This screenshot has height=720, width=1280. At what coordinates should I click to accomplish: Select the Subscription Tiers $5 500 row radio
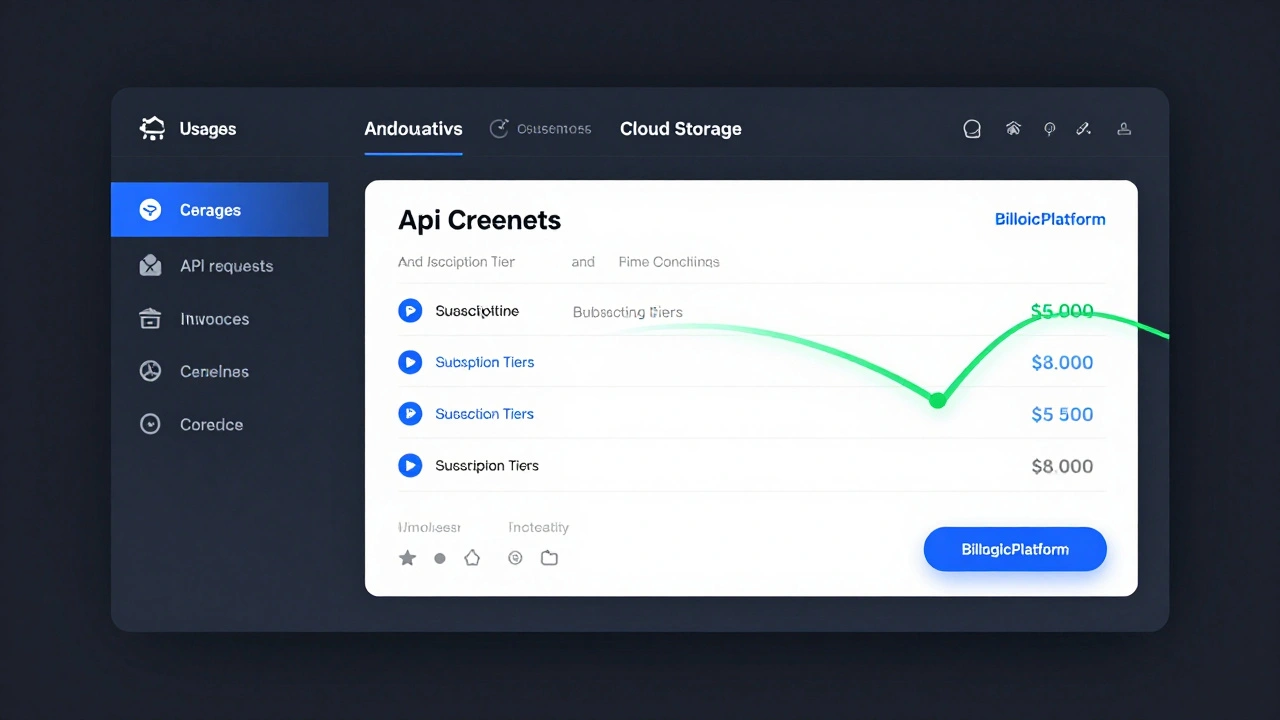pyautogui.click(x=410, y=414)
